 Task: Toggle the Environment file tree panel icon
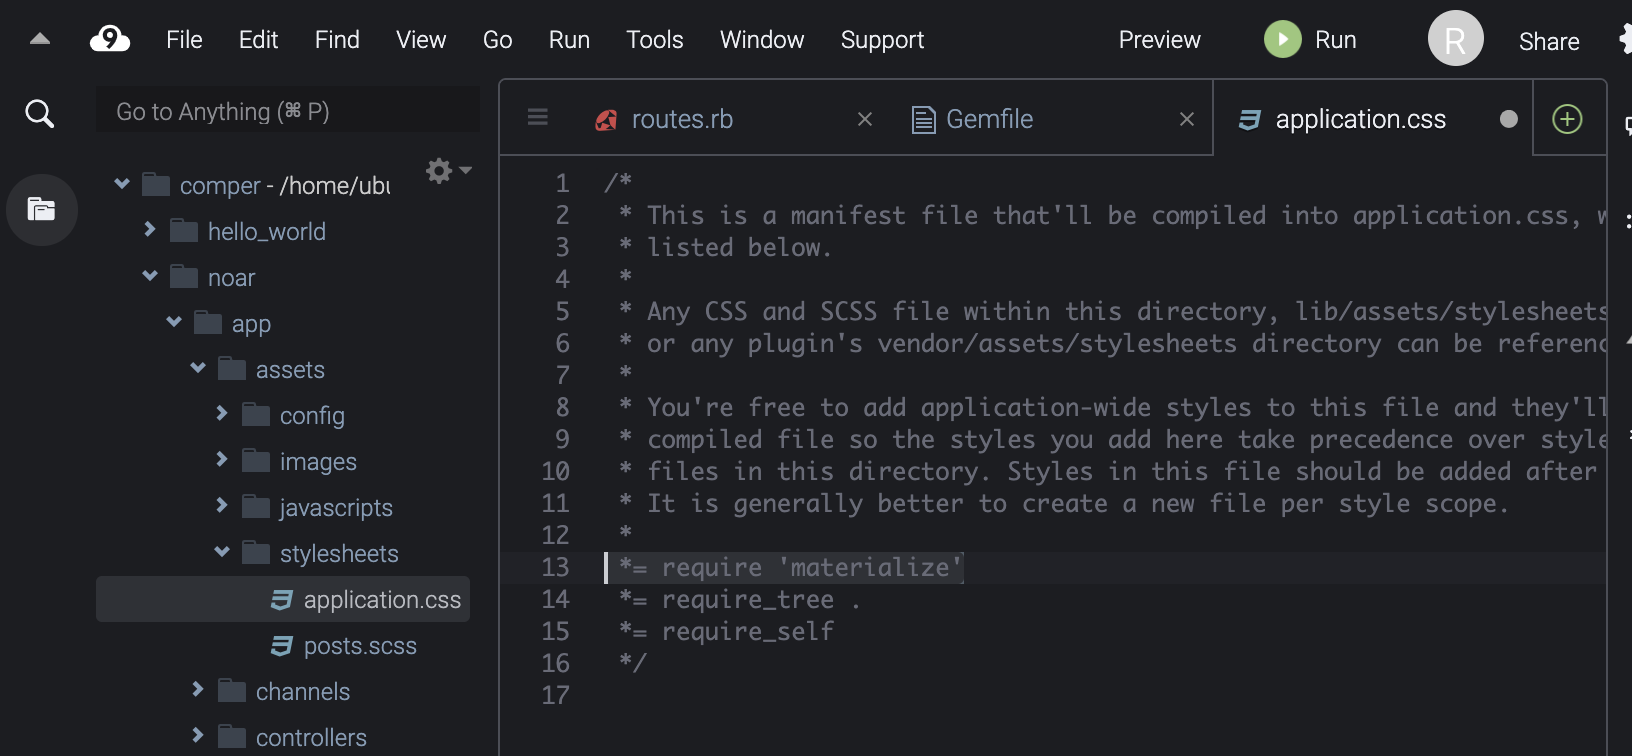click(41, 209)
